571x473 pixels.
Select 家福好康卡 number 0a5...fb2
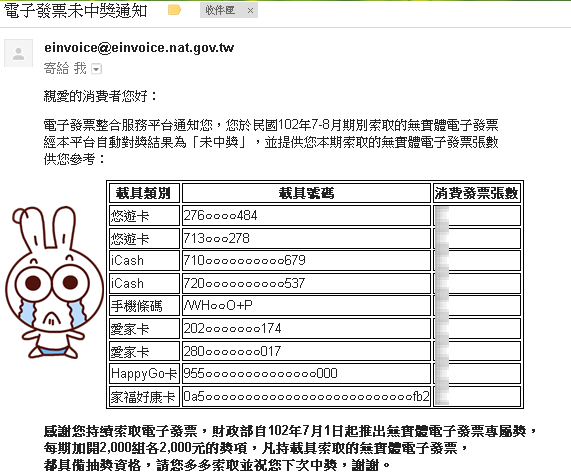306,396
